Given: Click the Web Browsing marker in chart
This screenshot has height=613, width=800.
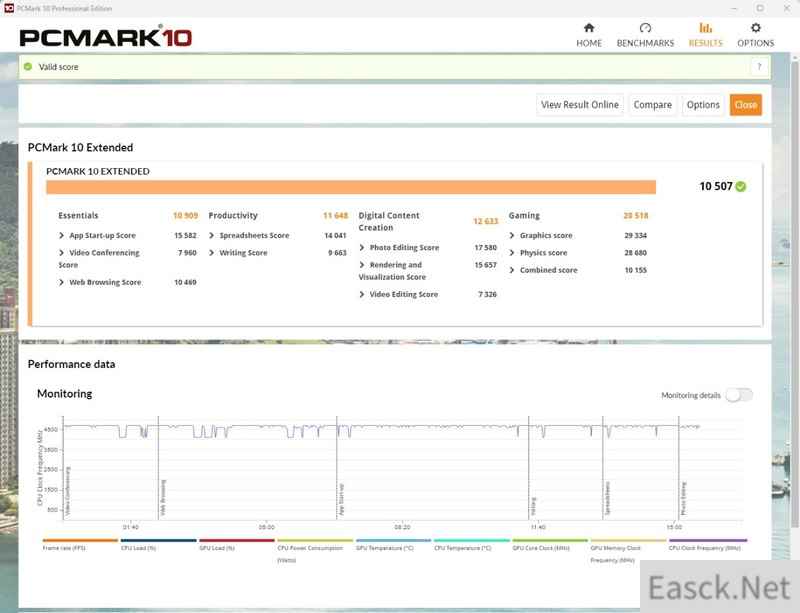Looking at the screenshot, I should (163, 497).
